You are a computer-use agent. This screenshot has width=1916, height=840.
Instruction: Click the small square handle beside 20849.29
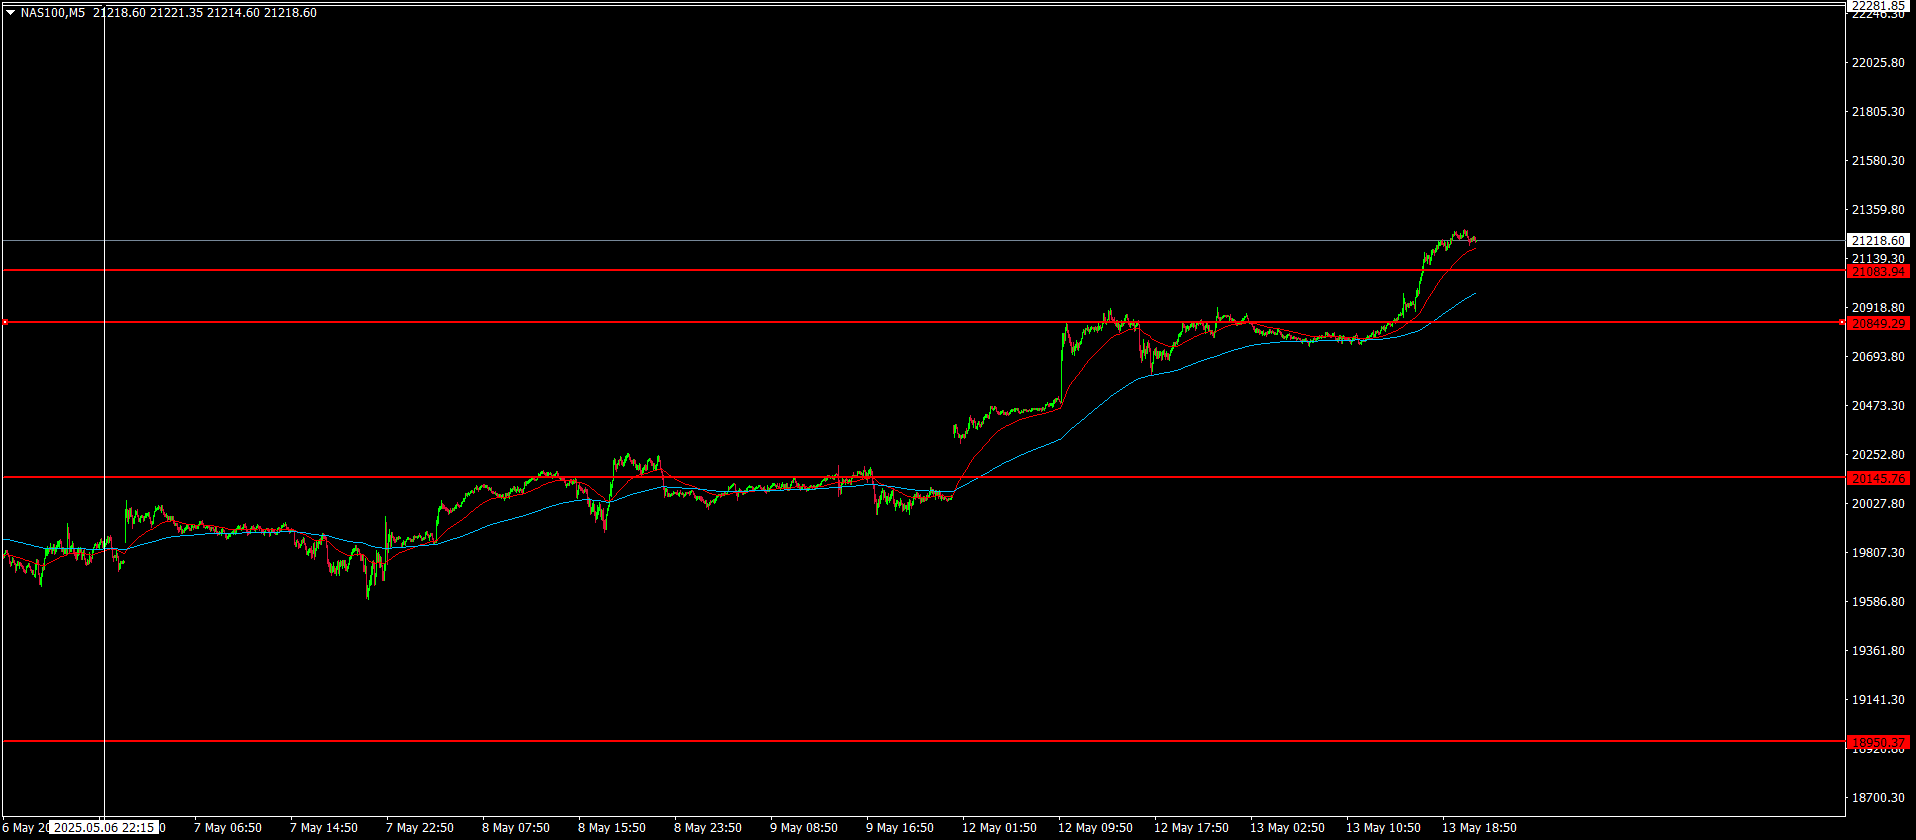(x=1844, y=323)
